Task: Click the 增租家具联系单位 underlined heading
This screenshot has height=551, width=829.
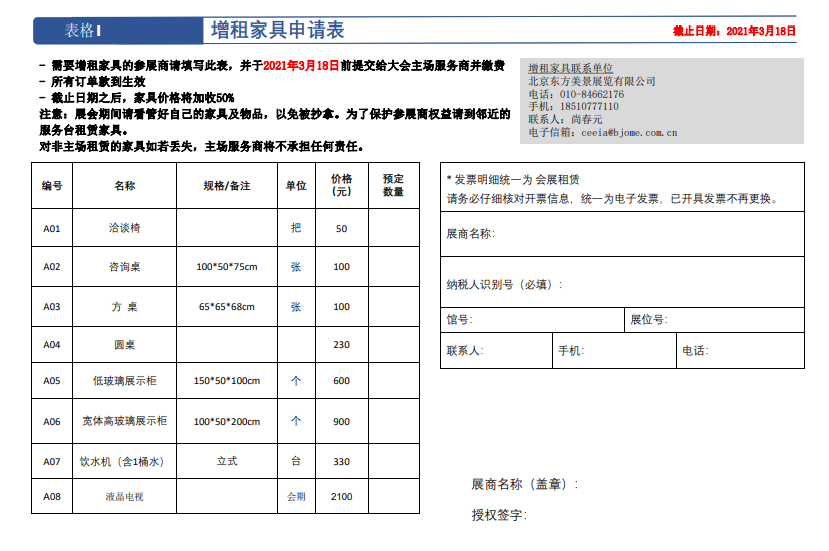Action: point(570,67)
